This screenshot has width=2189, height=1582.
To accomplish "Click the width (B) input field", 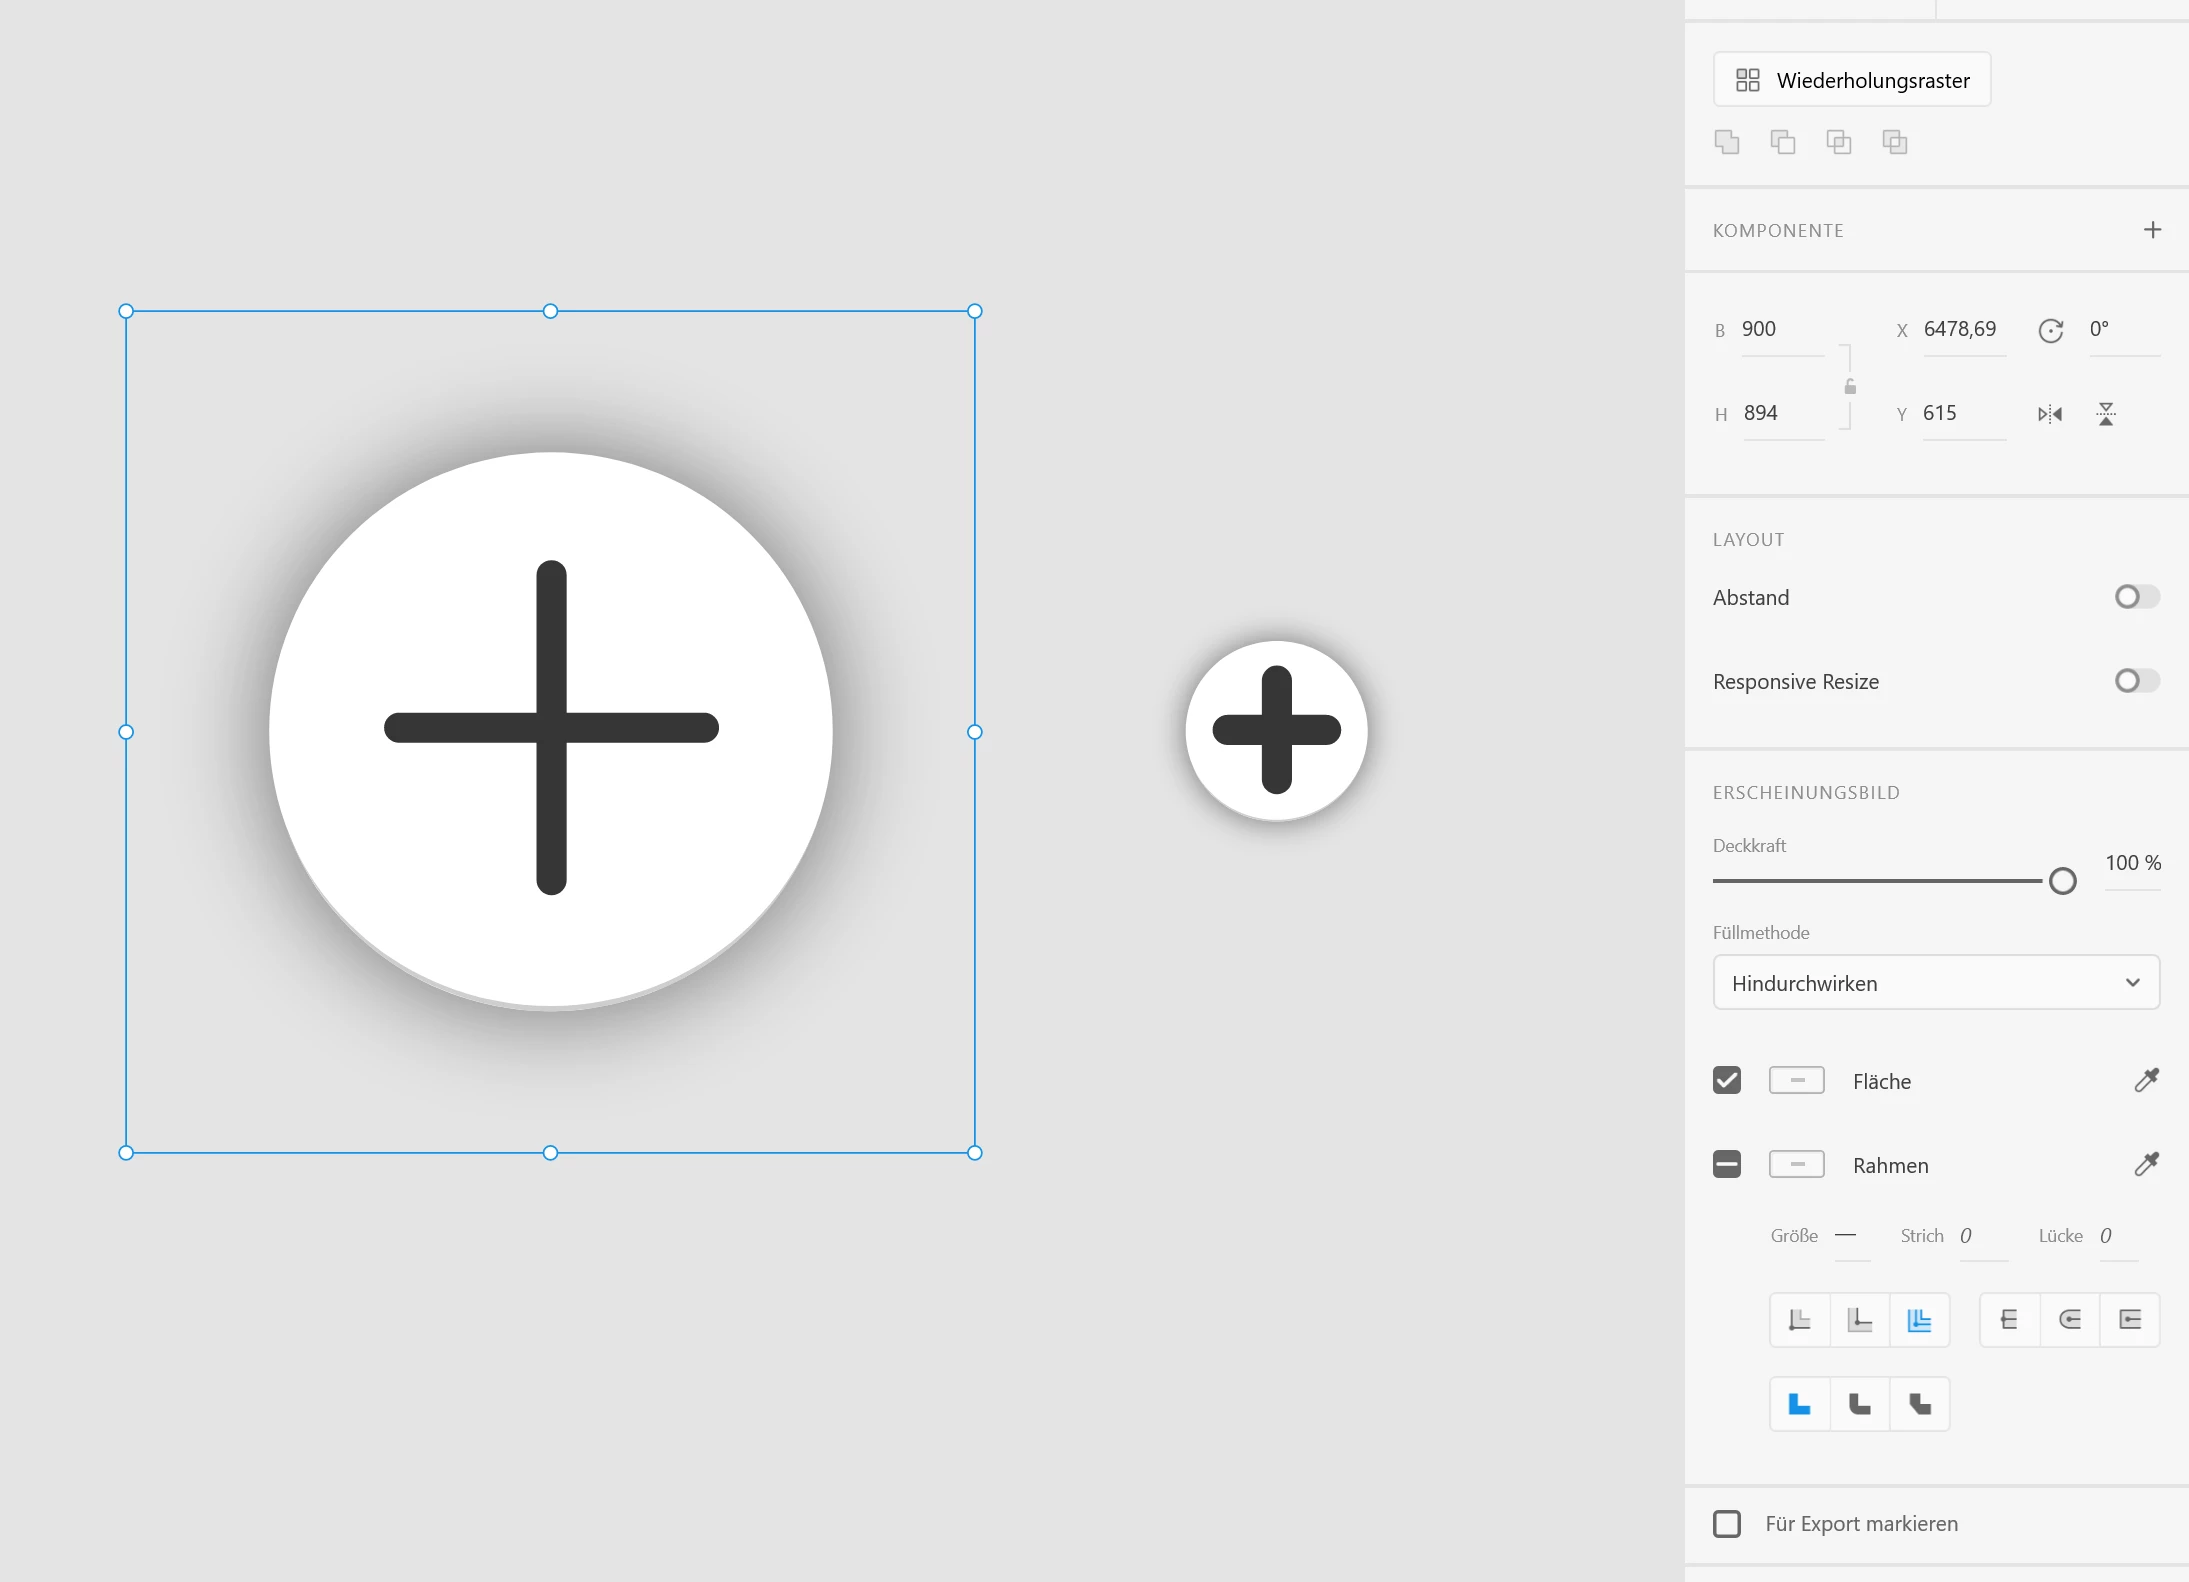I will (1781, 330).
